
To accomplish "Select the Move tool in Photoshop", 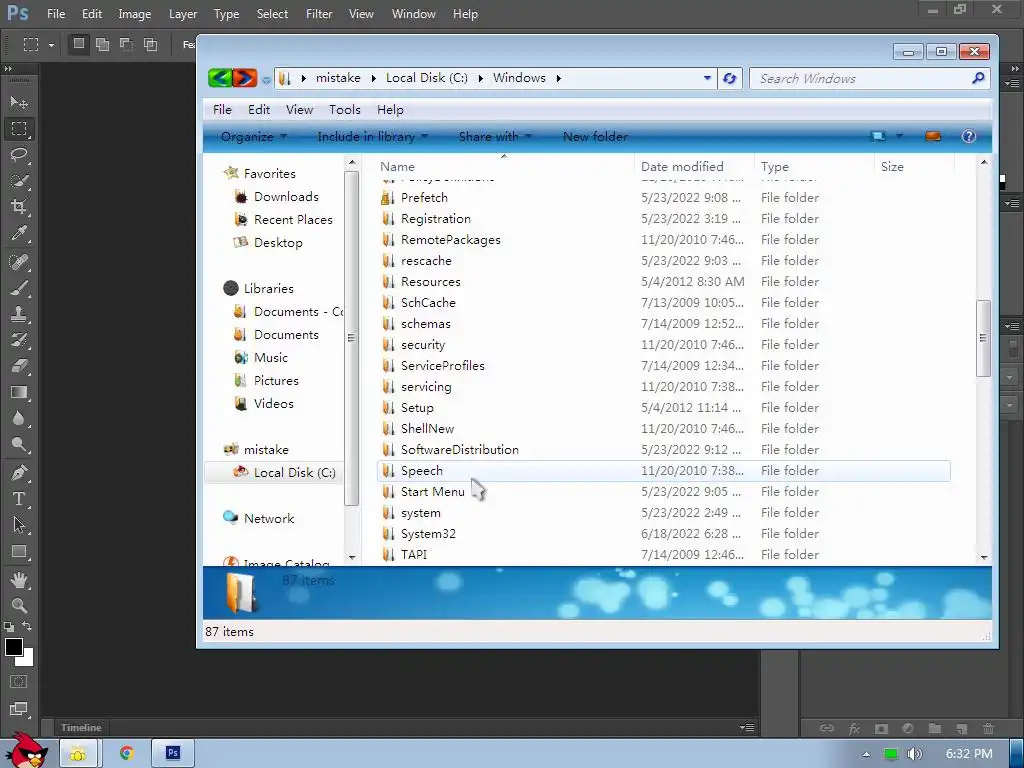I will tap(19, 103).
